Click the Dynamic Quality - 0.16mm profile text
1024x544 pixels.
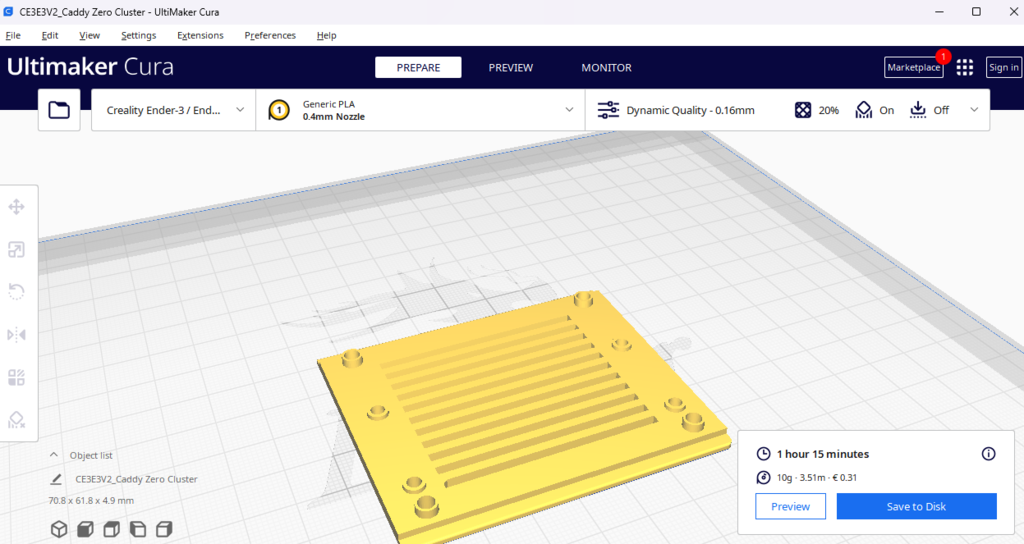point(690,110)
